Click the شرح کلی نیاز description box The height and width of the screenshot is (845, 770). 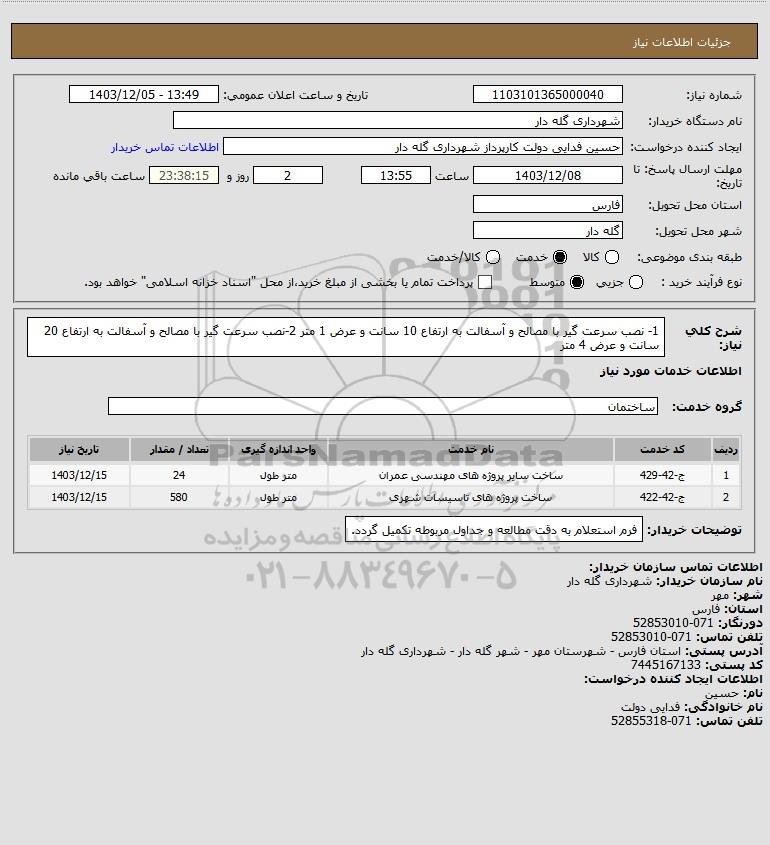click(346, 337)
